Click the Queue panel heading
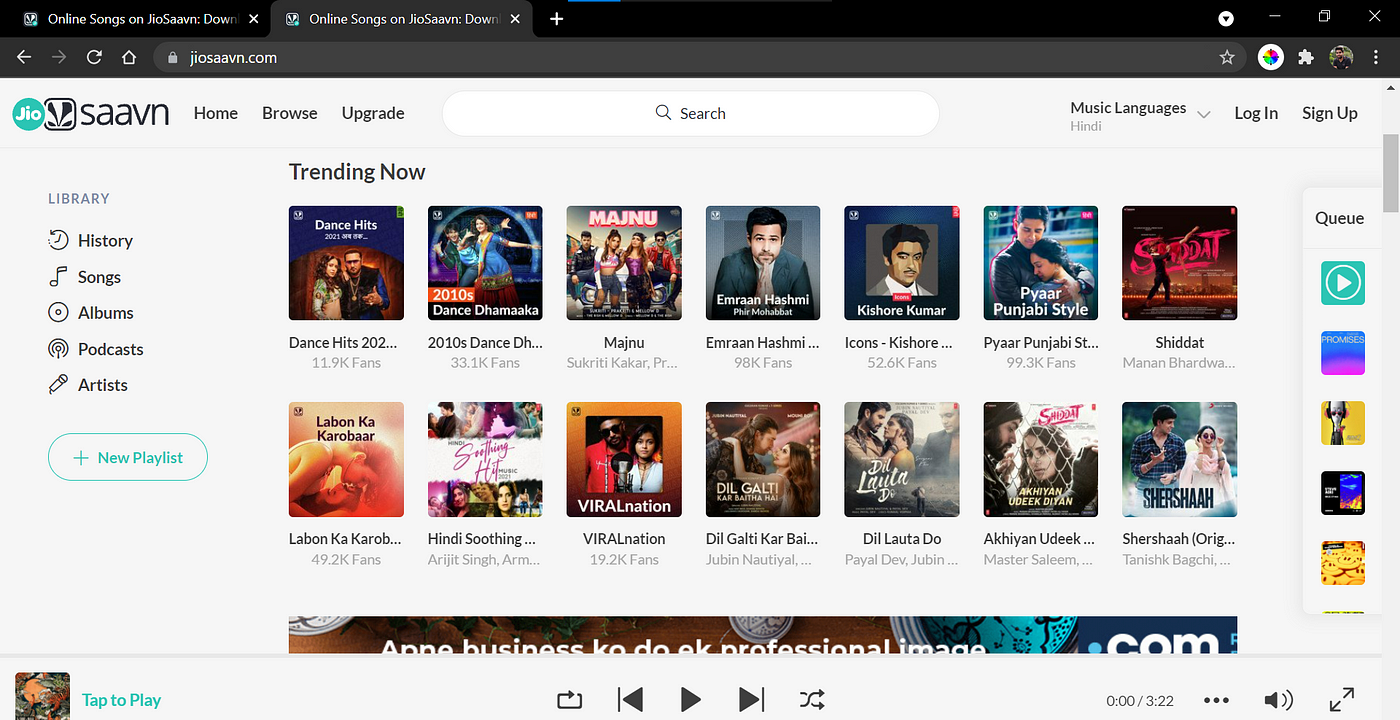1400x720 pixels. click(x=1340, y=218)
